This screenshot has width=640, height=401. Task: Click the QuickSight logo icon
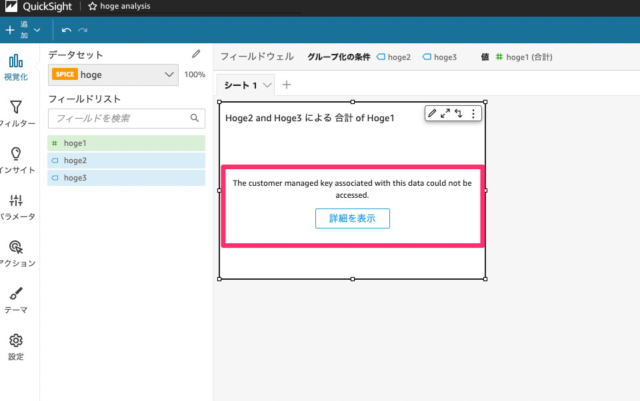pos(11,6)
